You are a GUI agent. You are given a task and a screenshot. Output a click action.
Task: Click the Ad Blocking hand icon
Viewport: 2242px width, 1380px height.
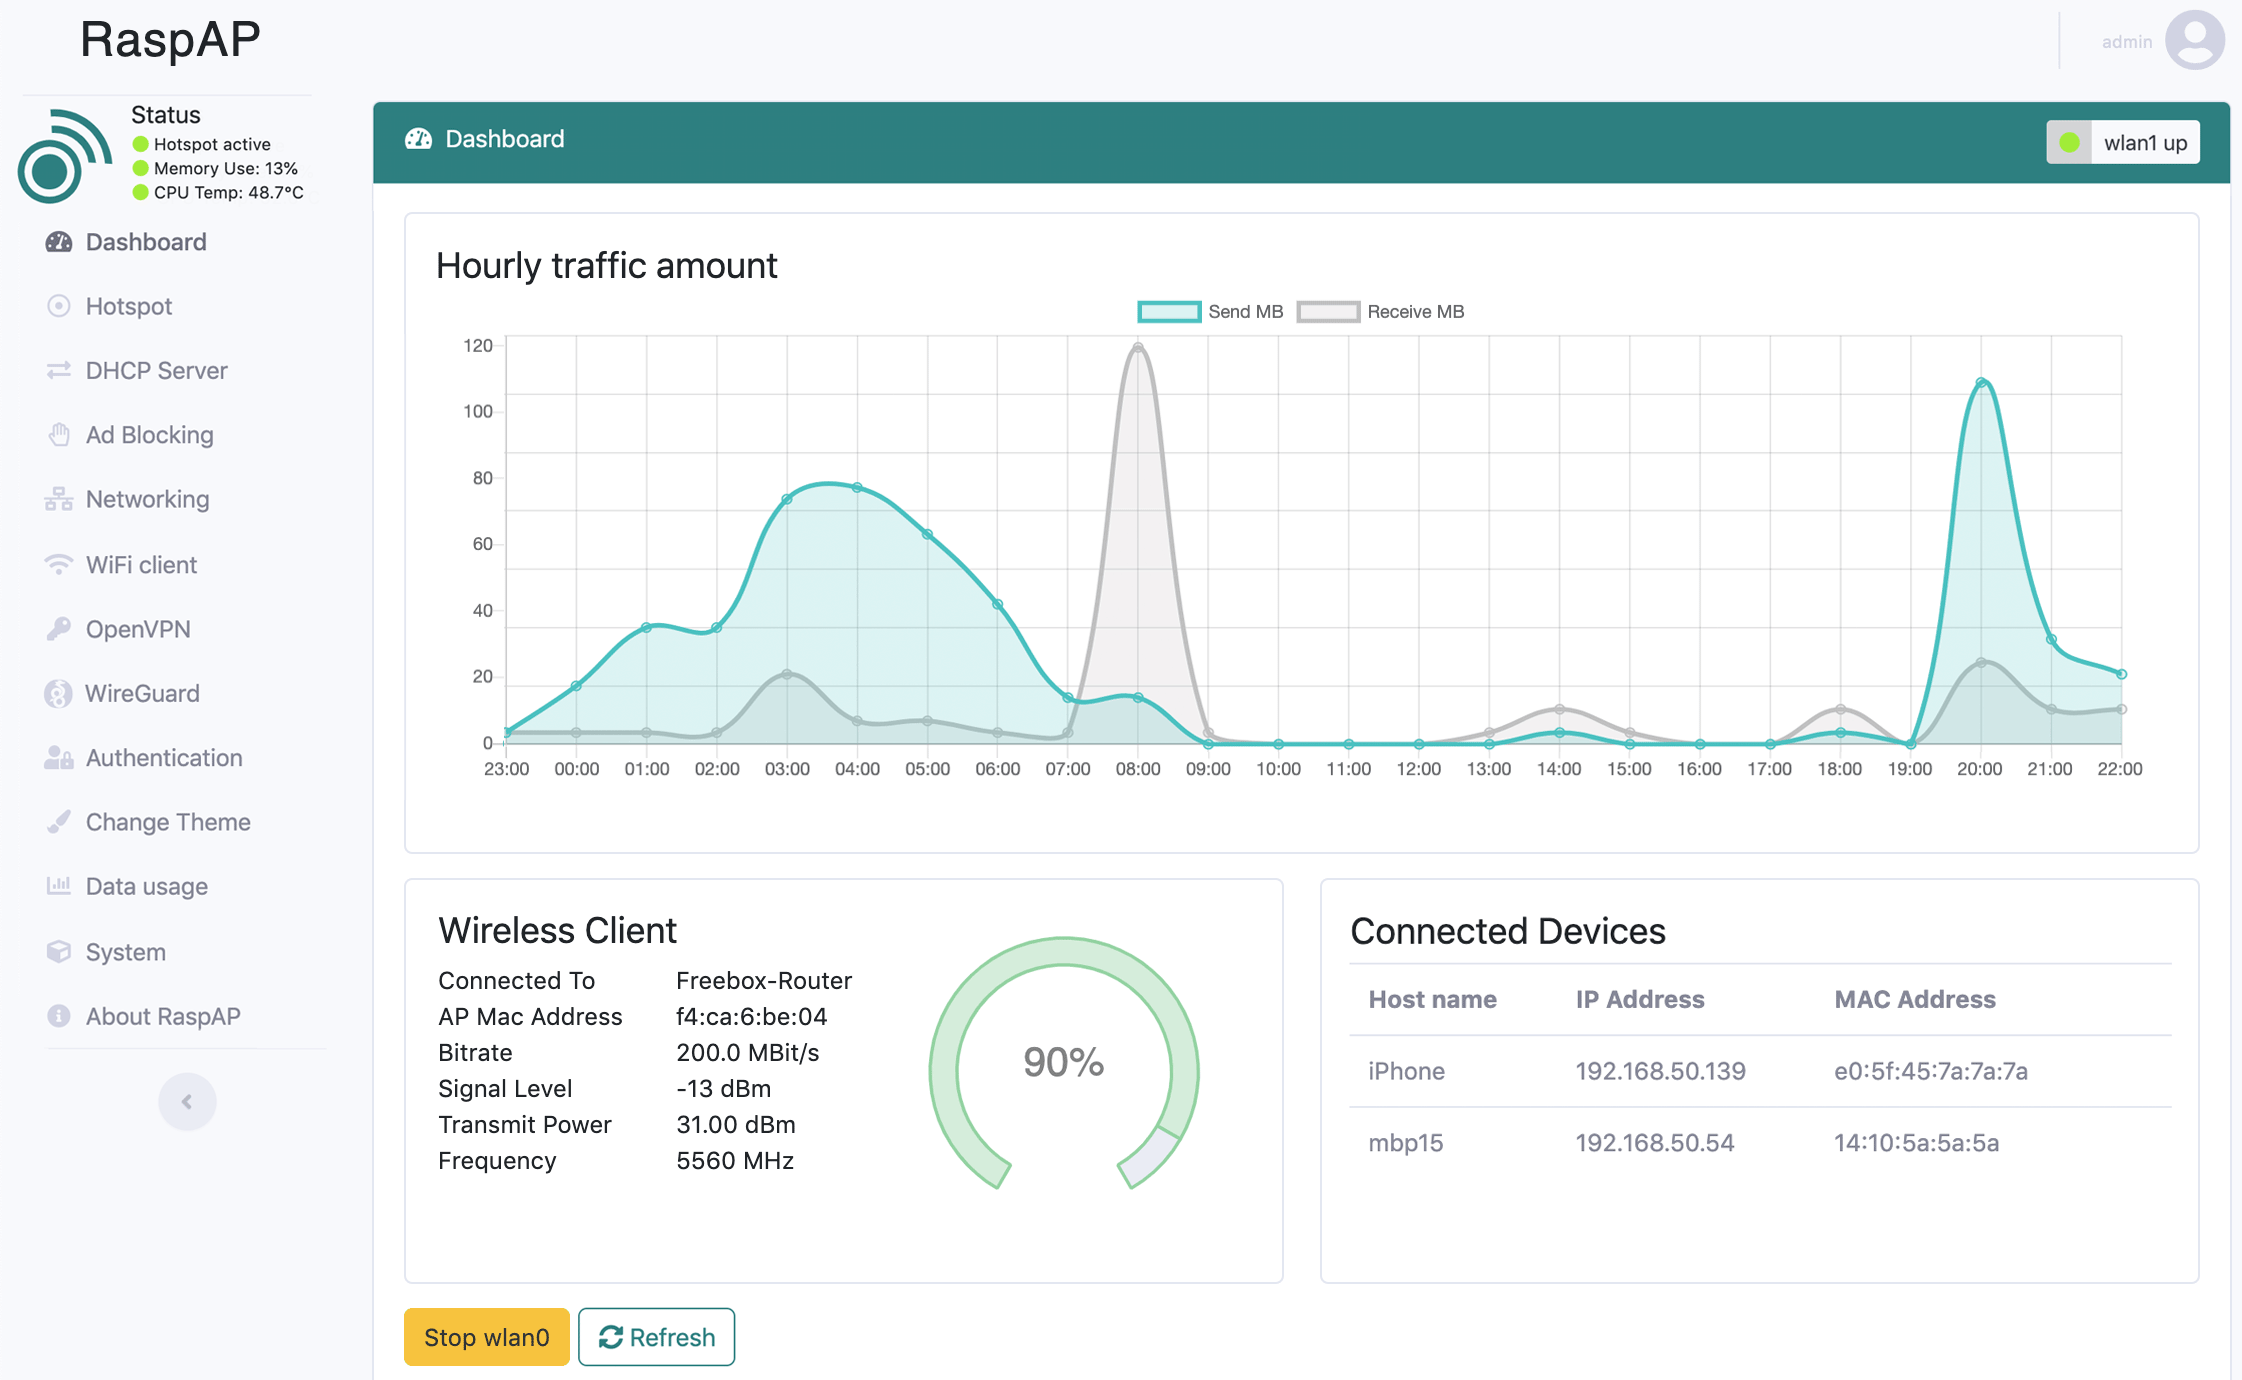coord(59,435)
